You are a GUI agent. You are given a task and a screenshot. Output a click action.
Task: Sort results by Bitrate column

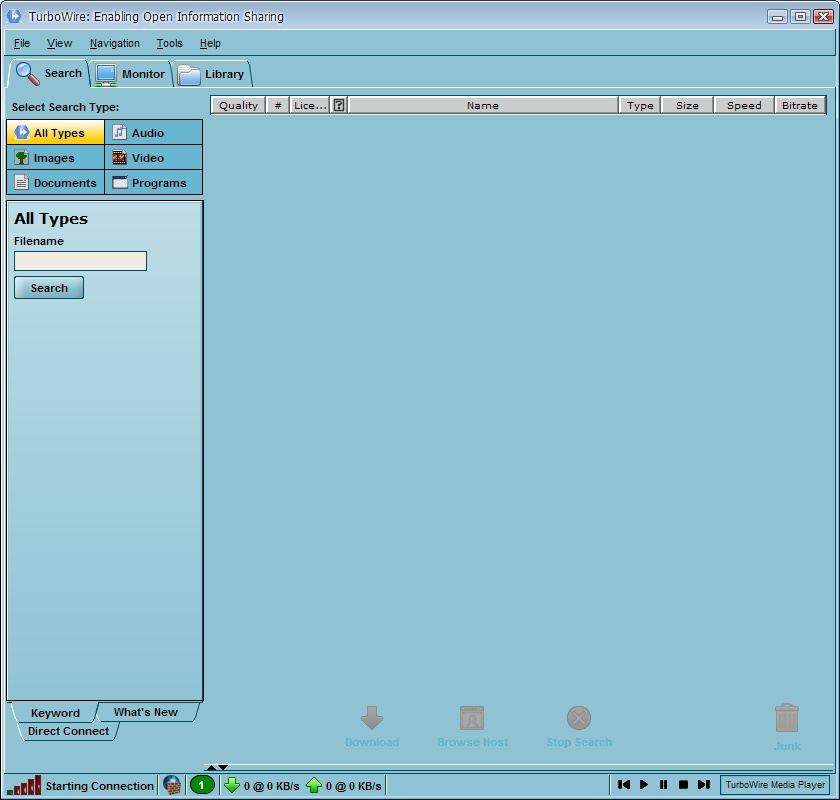pos(800,106)
